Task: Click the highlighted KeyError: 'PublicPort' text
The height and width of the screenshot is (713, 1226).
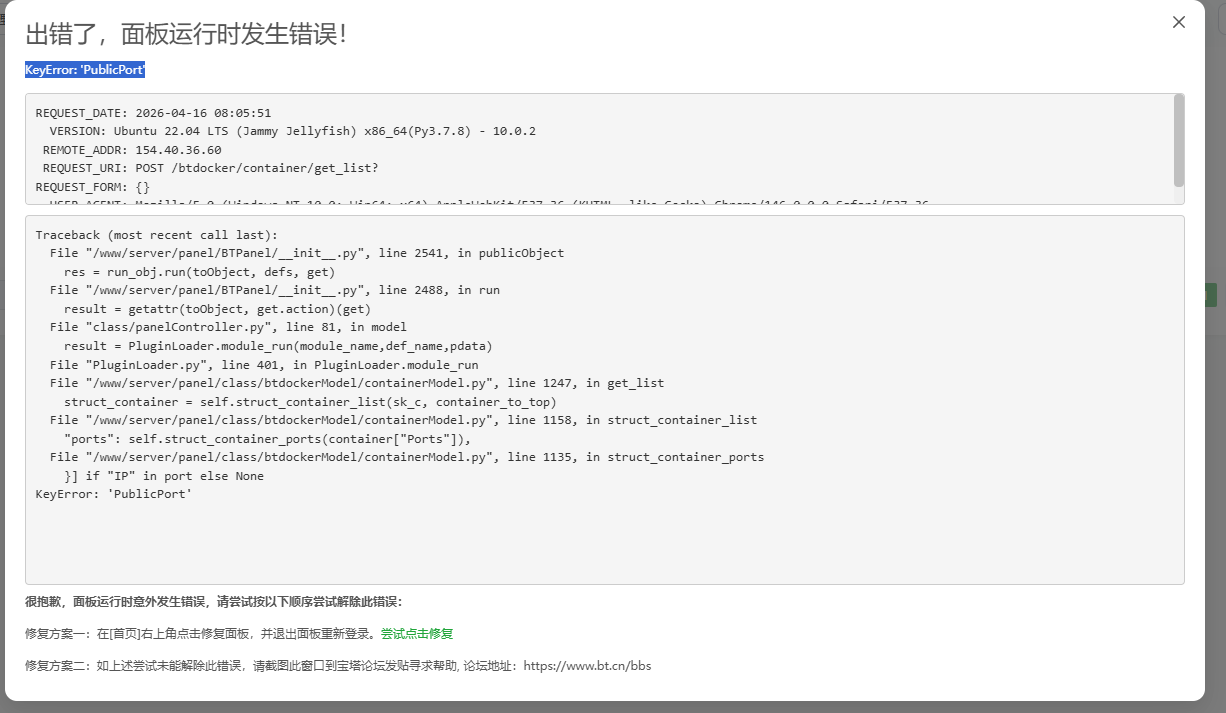Action: click(86, 69)
